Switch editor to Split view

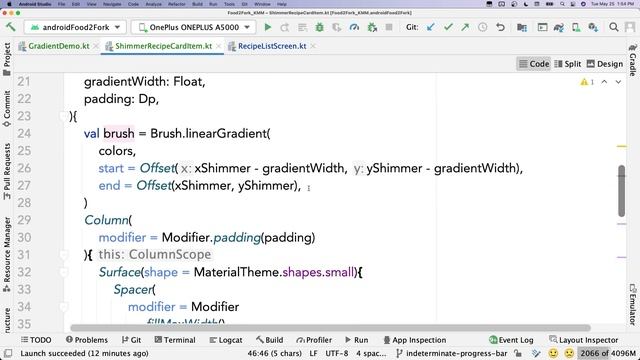(x=568, y=64)
